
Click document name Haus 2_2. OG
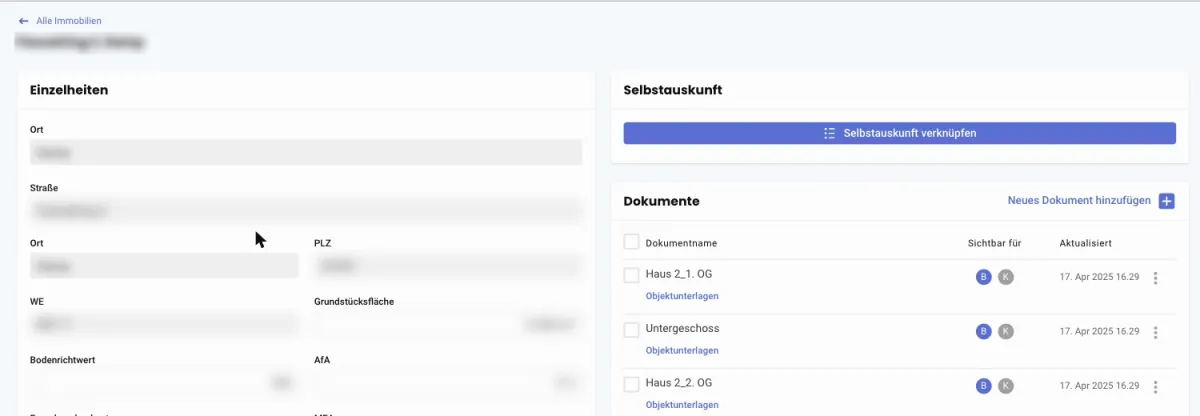679,383
